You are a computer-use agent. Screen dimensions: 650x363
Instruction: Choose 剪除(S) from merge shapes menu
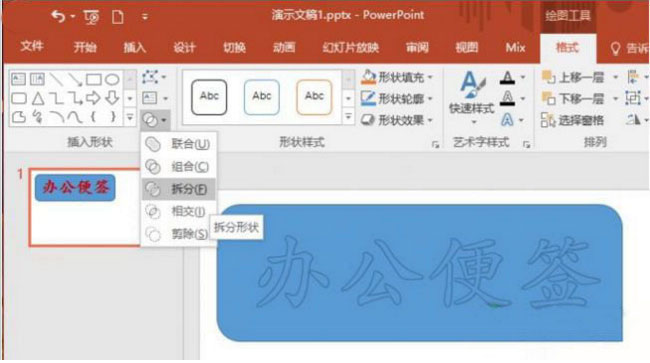[x=178, y=234]
